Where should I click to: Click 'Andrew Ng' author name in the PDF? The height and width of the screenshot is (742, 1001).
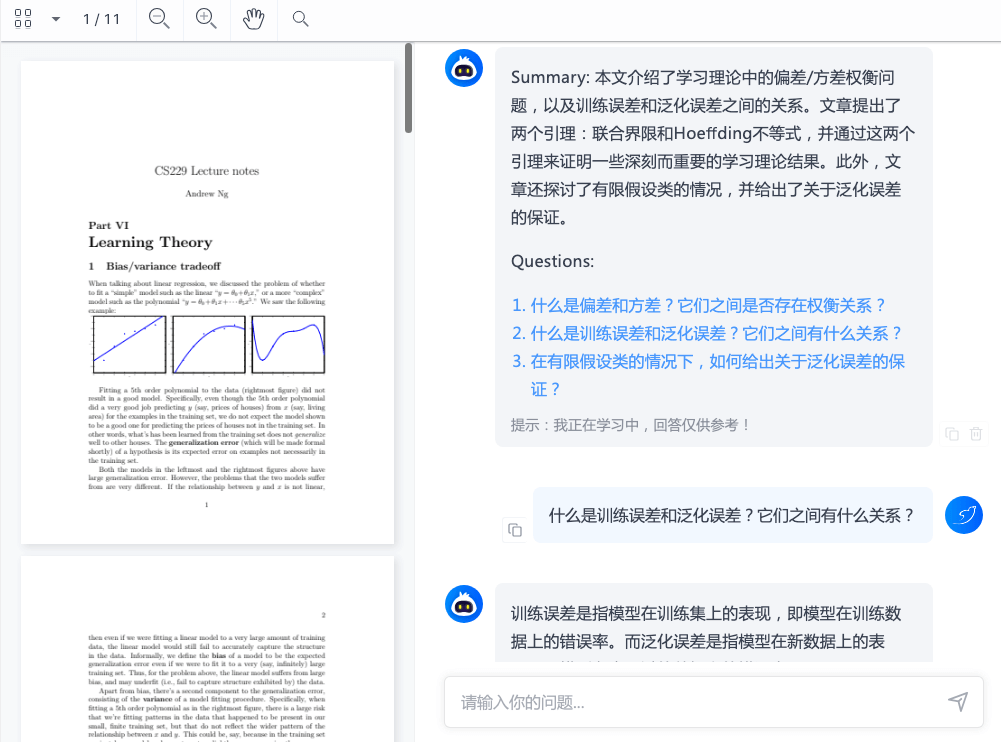click(207, 193)
